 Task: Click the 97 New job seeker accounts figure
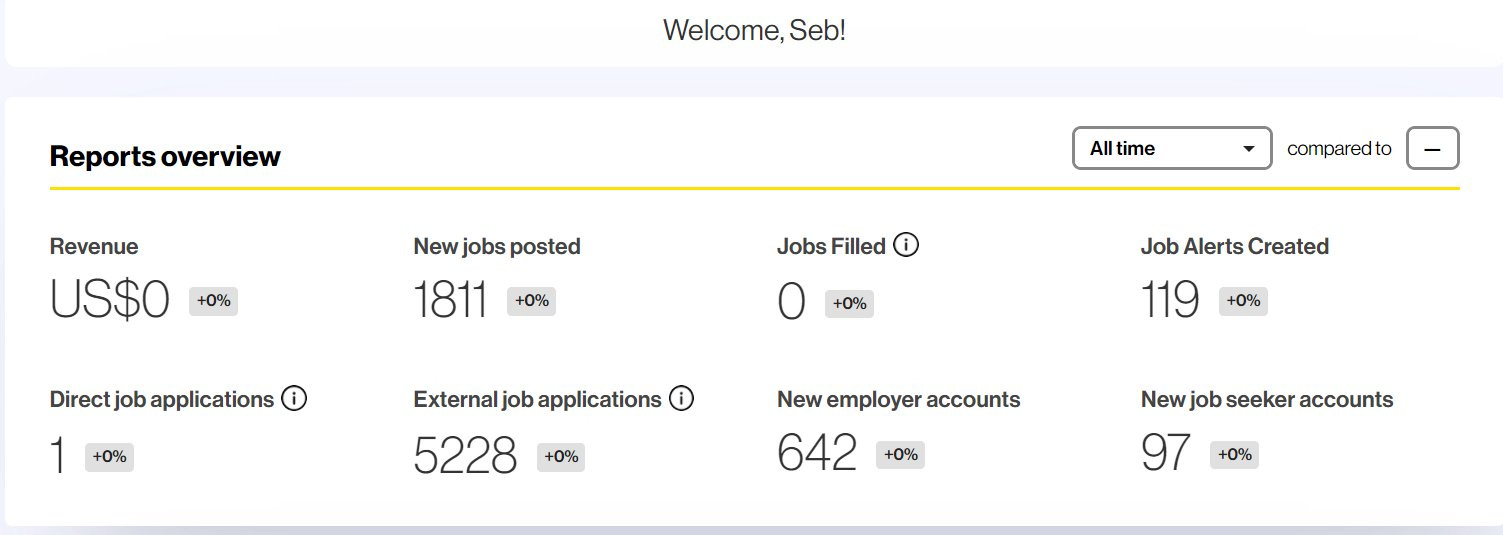[1166, 454]
